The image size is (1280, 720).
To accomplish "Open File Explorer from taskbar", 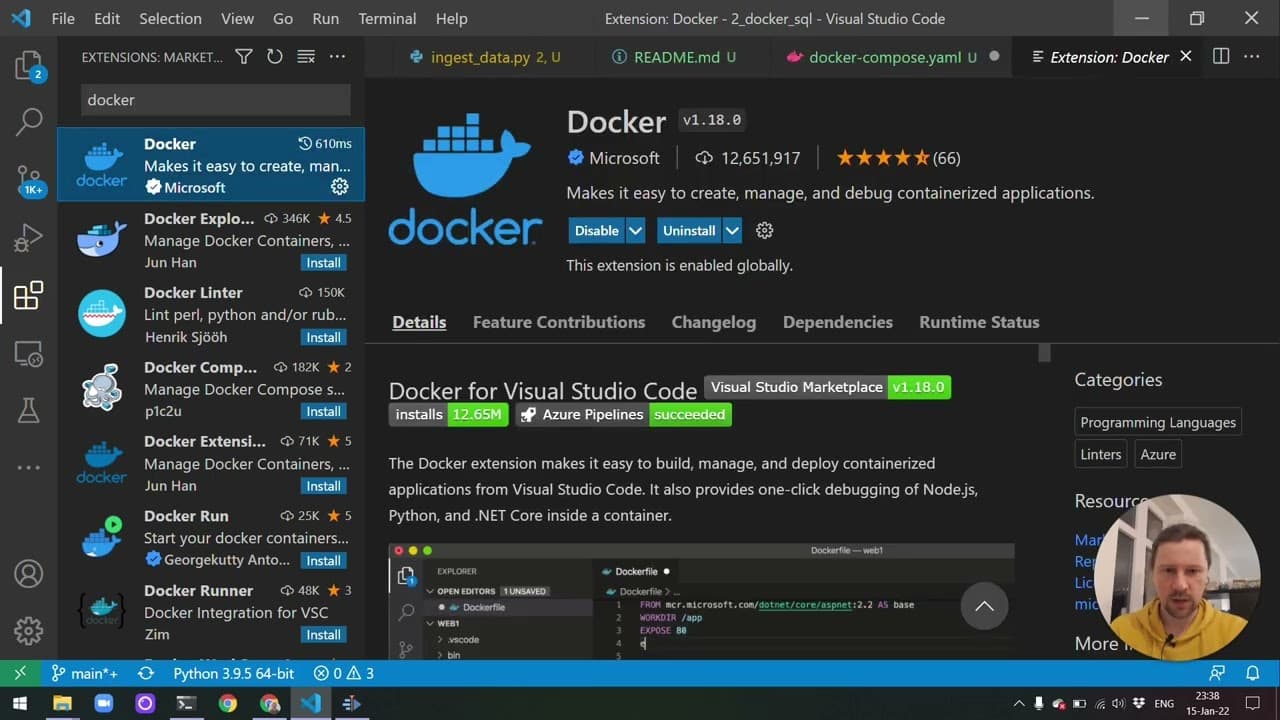I will pyautogui.click(x=62, y=704).
